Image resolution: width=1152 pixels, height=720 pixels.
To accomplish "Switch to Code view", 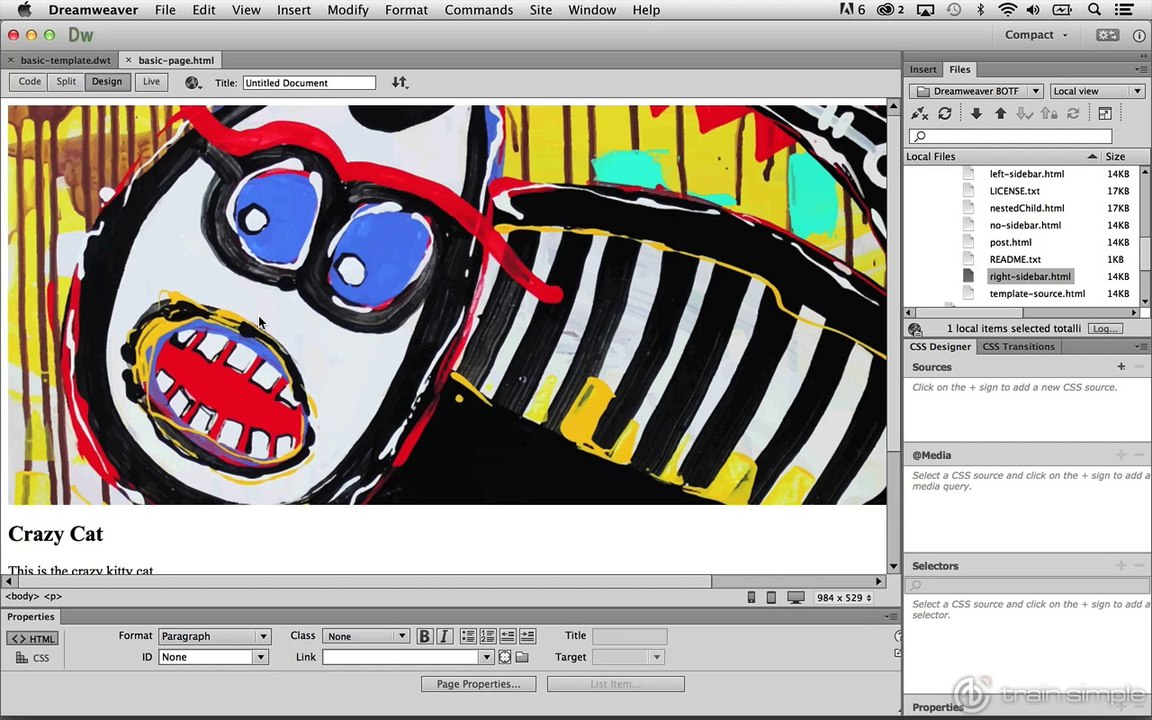I will pyautogui.click(x=29, y=82).
